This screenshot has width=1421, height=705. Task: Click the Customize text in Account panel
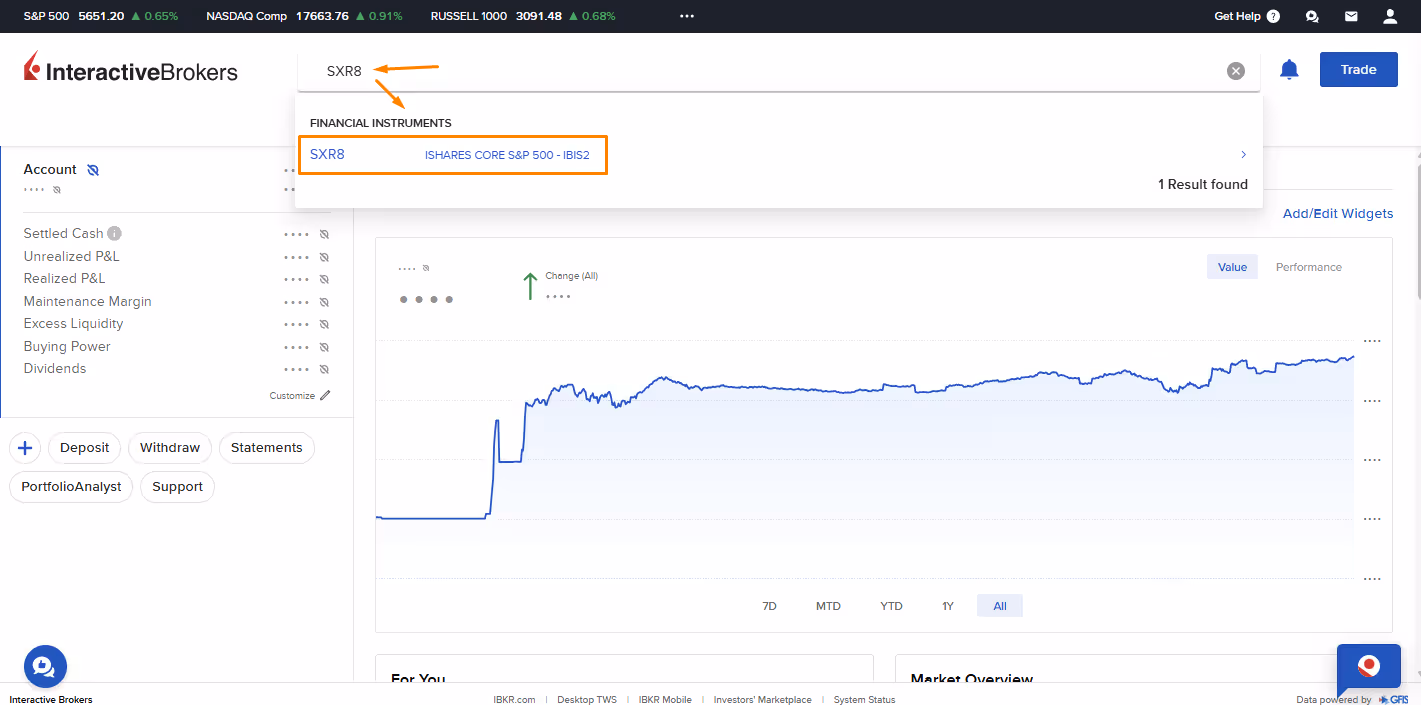pos(292,396)
